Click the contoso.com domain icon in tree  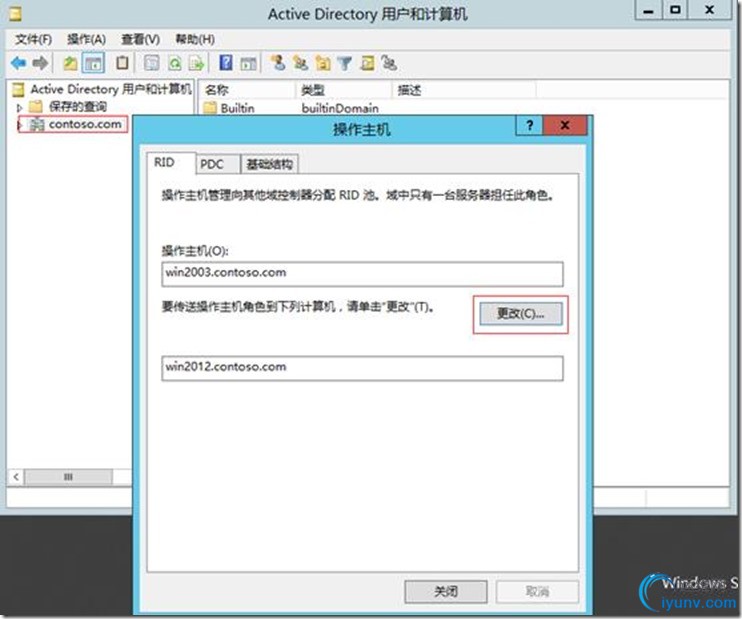pyautogui.click(x=36, y=124)
